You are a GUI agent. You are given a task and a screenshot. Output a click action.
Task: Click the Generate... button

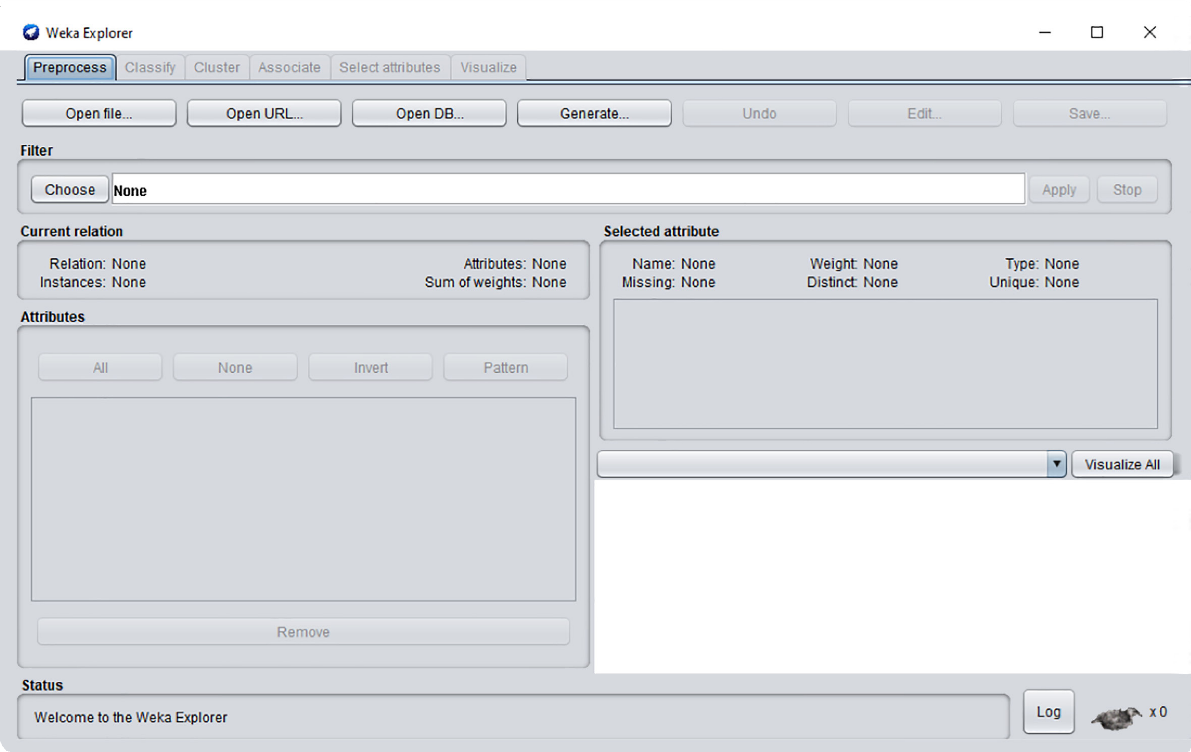594,113
